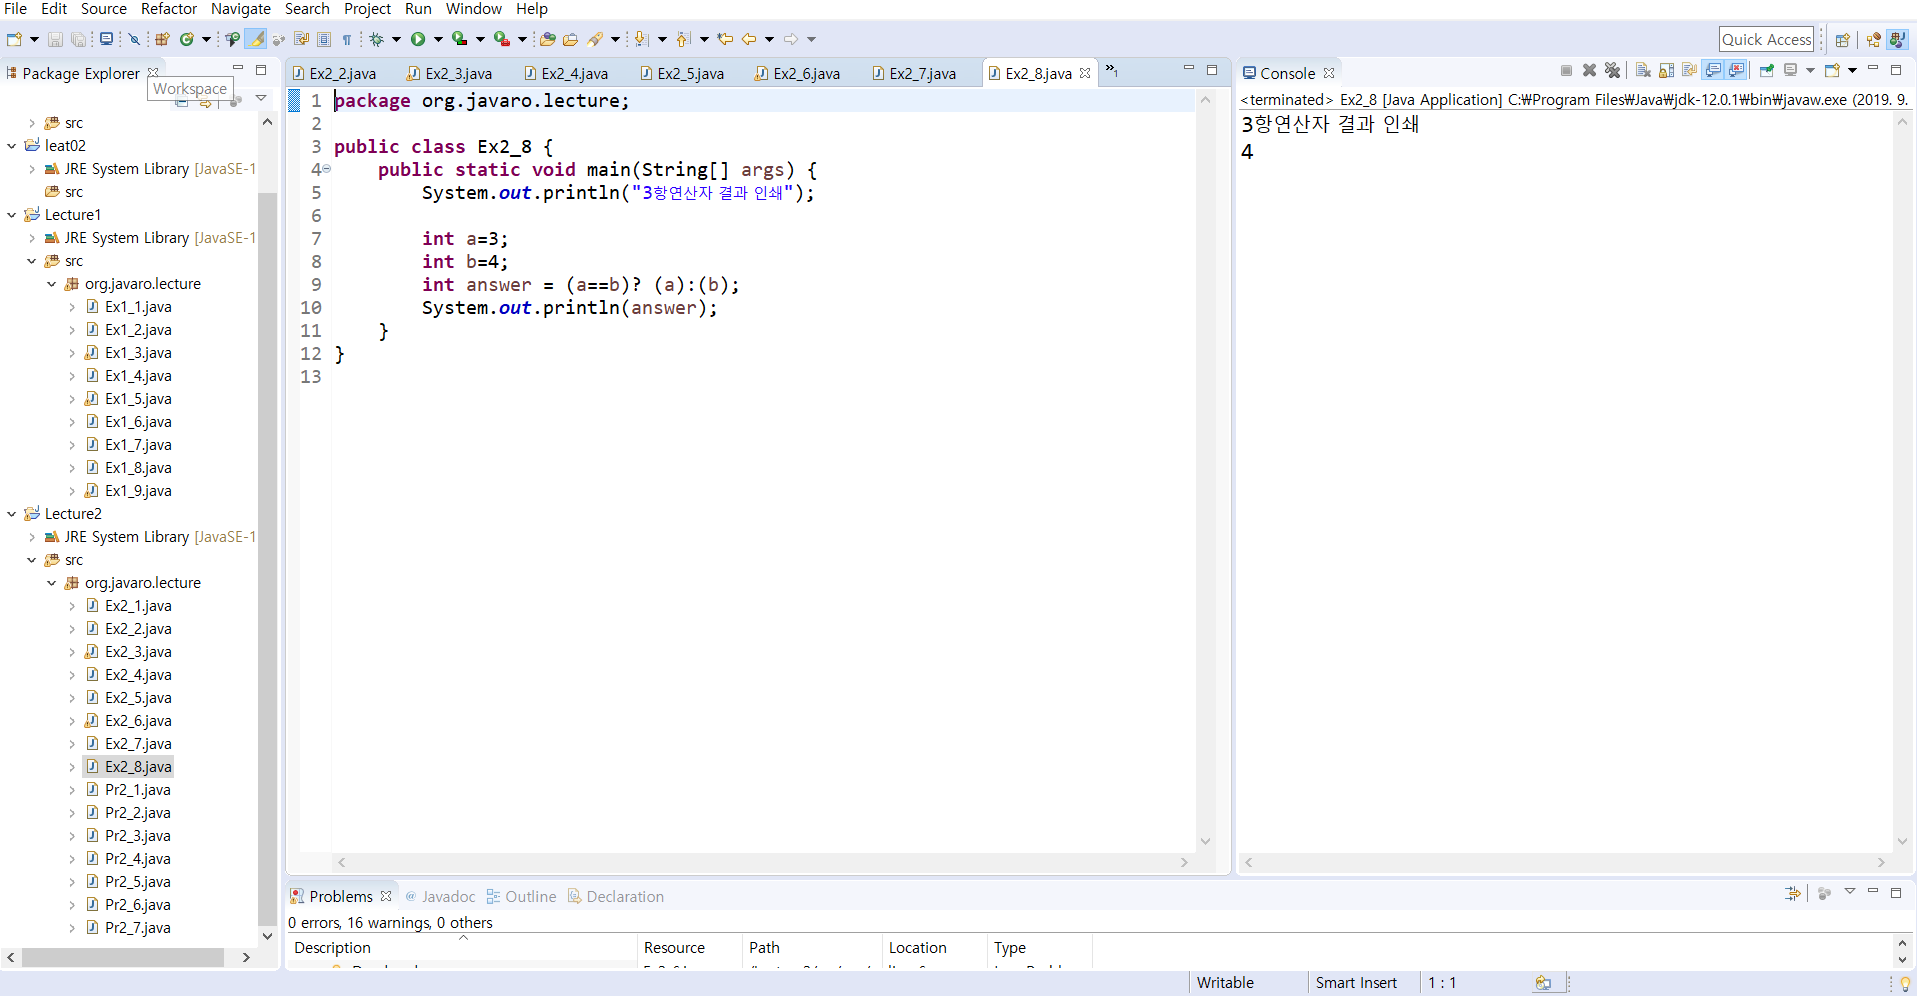The height and width of the screenshot is (996, 1917).
Task: Click the Writable status bar entry
Action: click(1225, 983)
